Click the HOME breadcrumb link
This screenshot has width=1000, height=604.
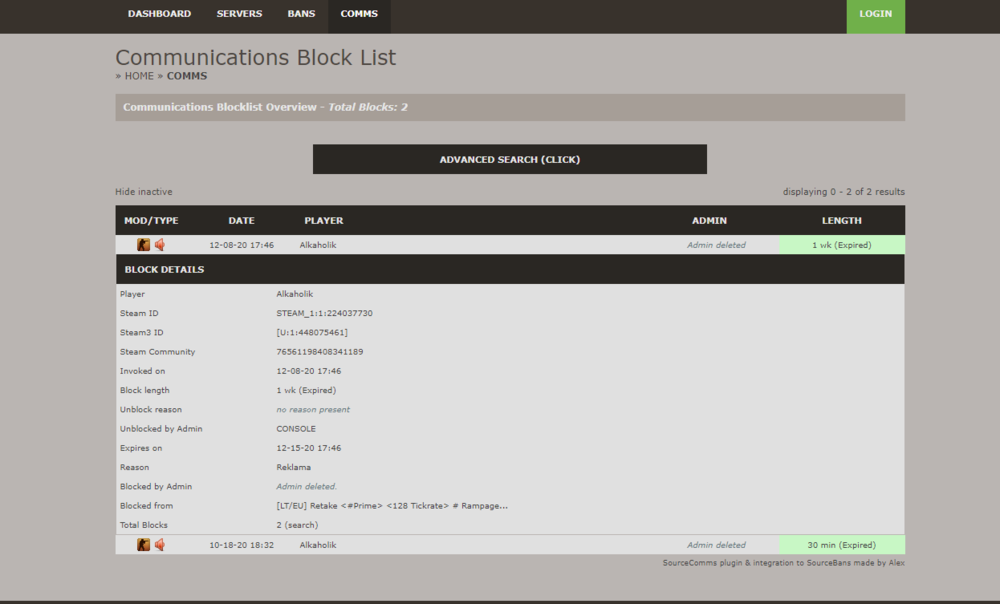point(139,76)
